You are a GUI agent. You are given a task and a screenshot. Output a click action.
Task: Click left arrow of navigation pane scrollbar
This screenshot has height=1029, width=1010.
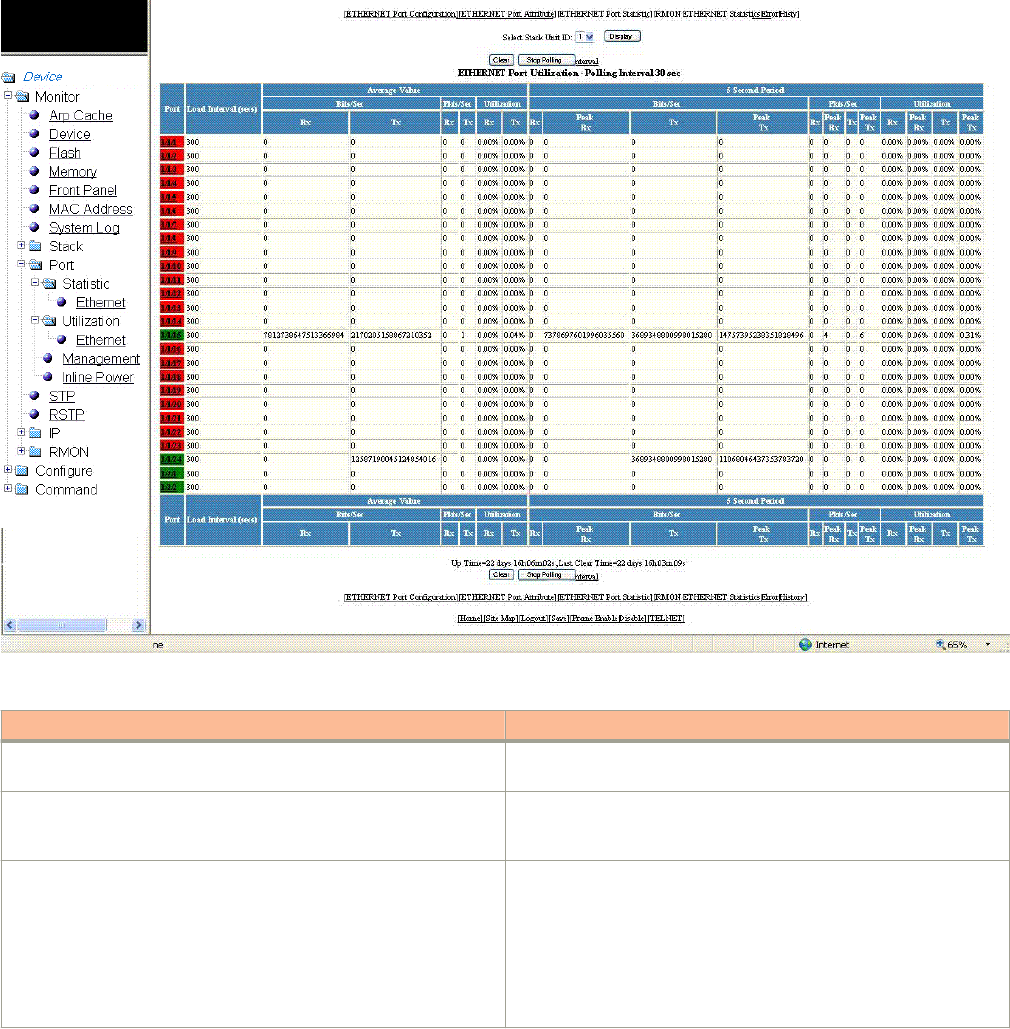pyautogui.click(x=9, y=625)
